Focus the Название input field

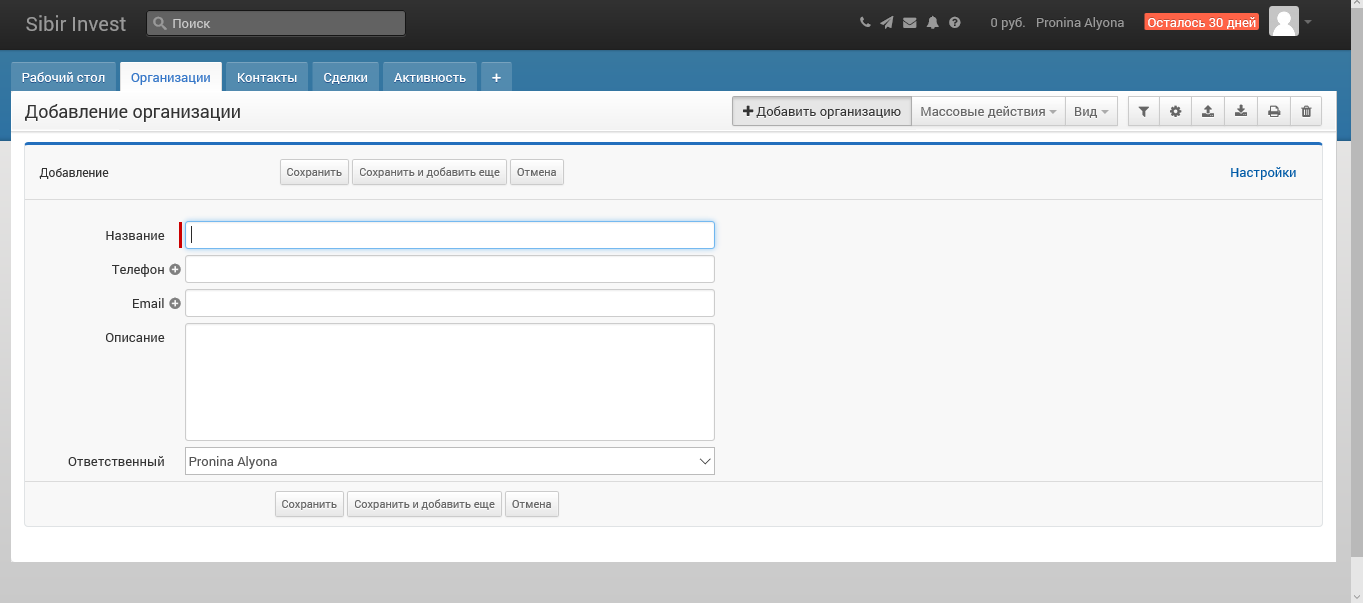click(x=450, y=235)
